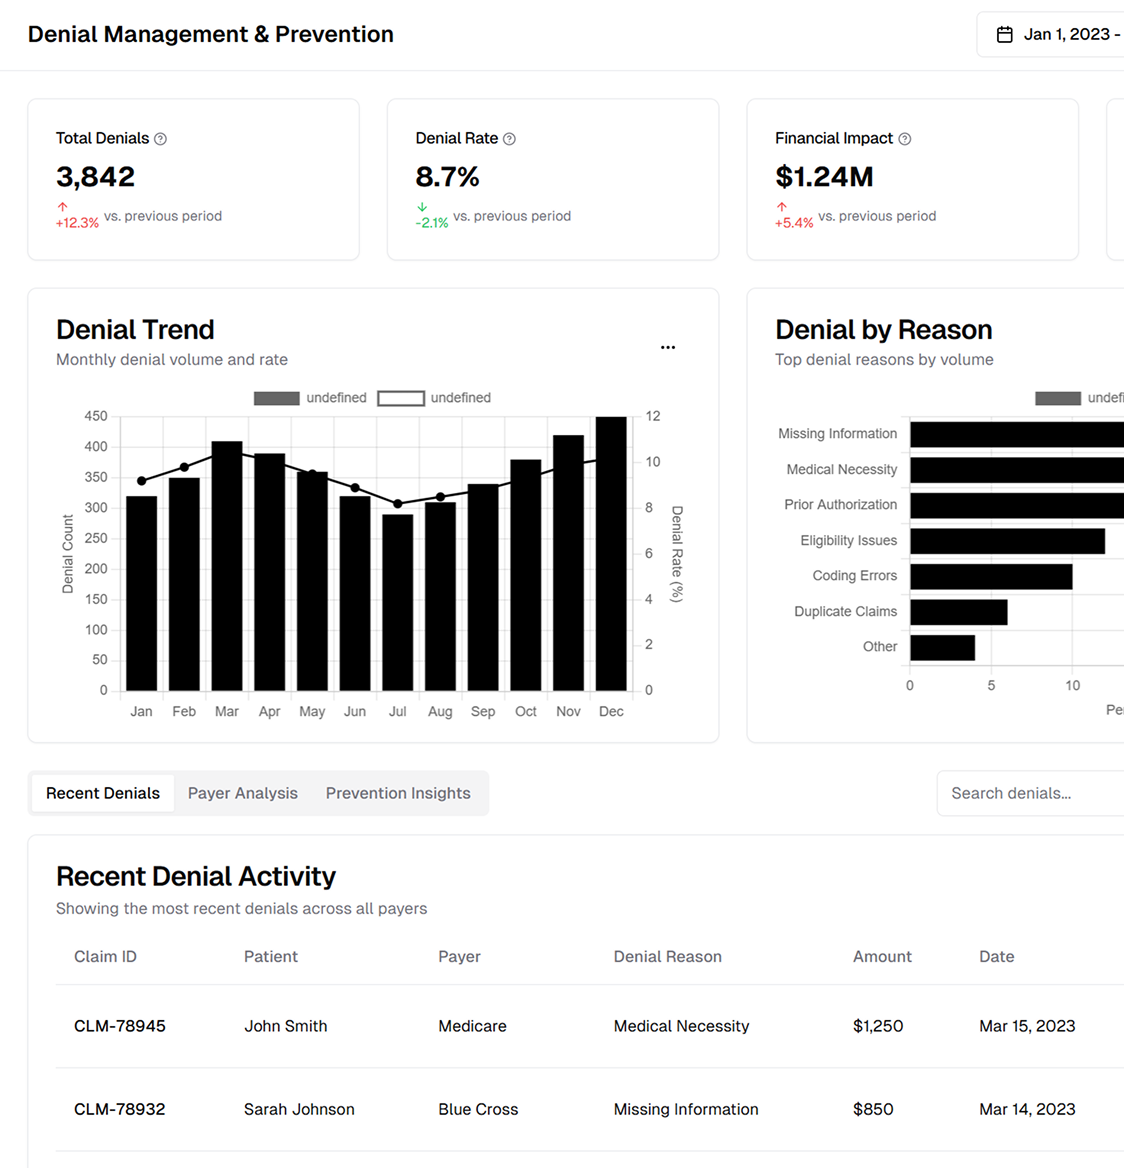Open claim CLM-78932 row
1124x1168 pixels.
(120, 1109)
